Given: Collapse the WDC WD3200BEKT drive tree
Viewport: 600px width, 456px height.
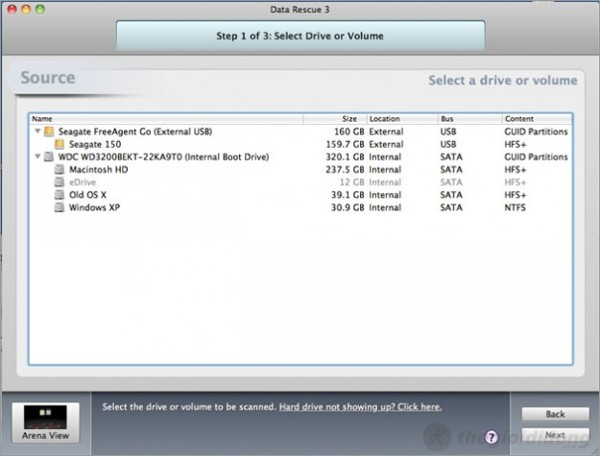Looking at the screenshot, I should 37,157.
